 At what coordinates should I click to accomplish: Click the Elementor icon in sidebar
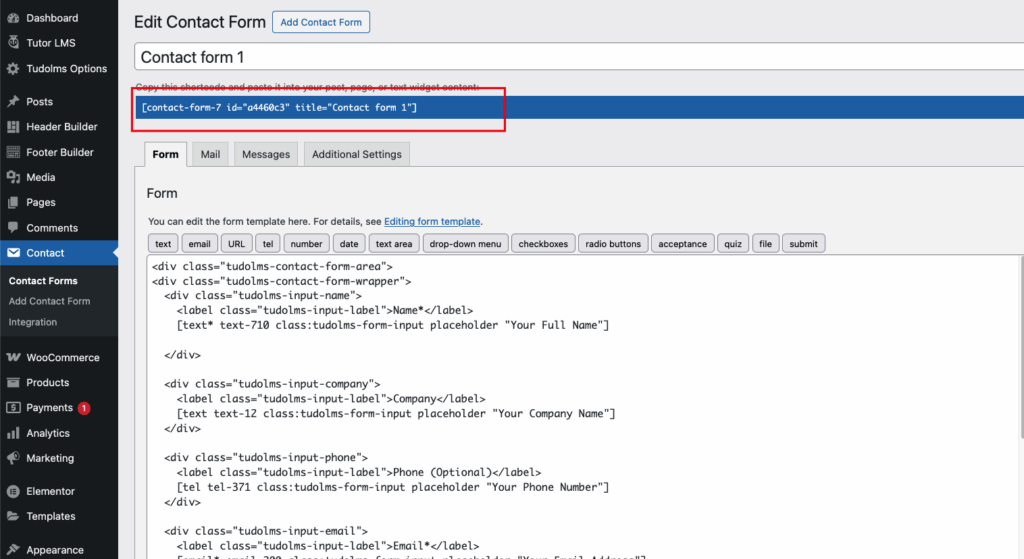click(13, 491)
